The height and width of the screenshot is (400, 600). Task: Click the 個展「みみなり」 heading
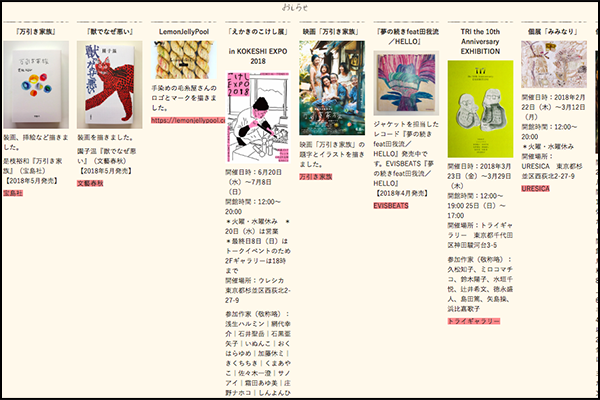pyautogui.click(x=551, y=32)
